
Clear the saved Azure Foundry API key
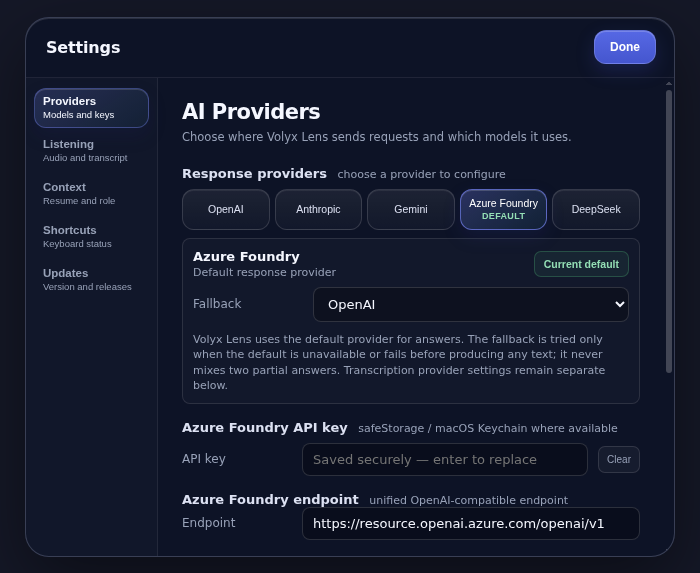(x=619, y=459)
